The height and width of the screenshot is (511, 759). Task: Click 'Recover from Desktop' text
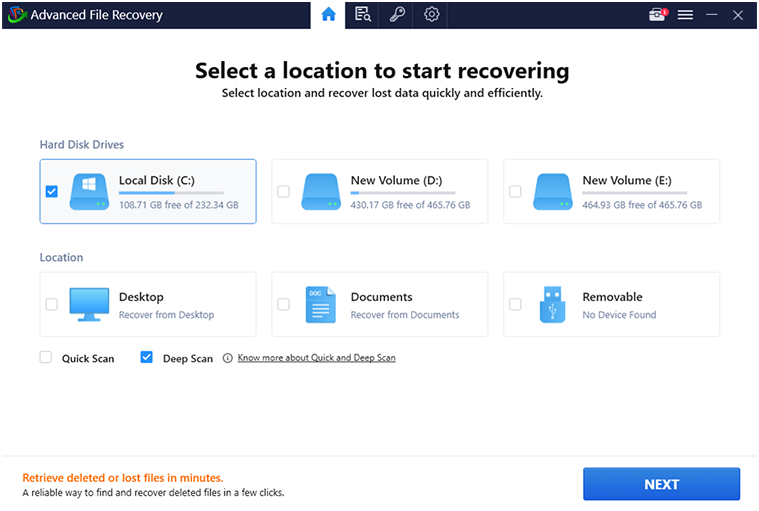(167, 315)
